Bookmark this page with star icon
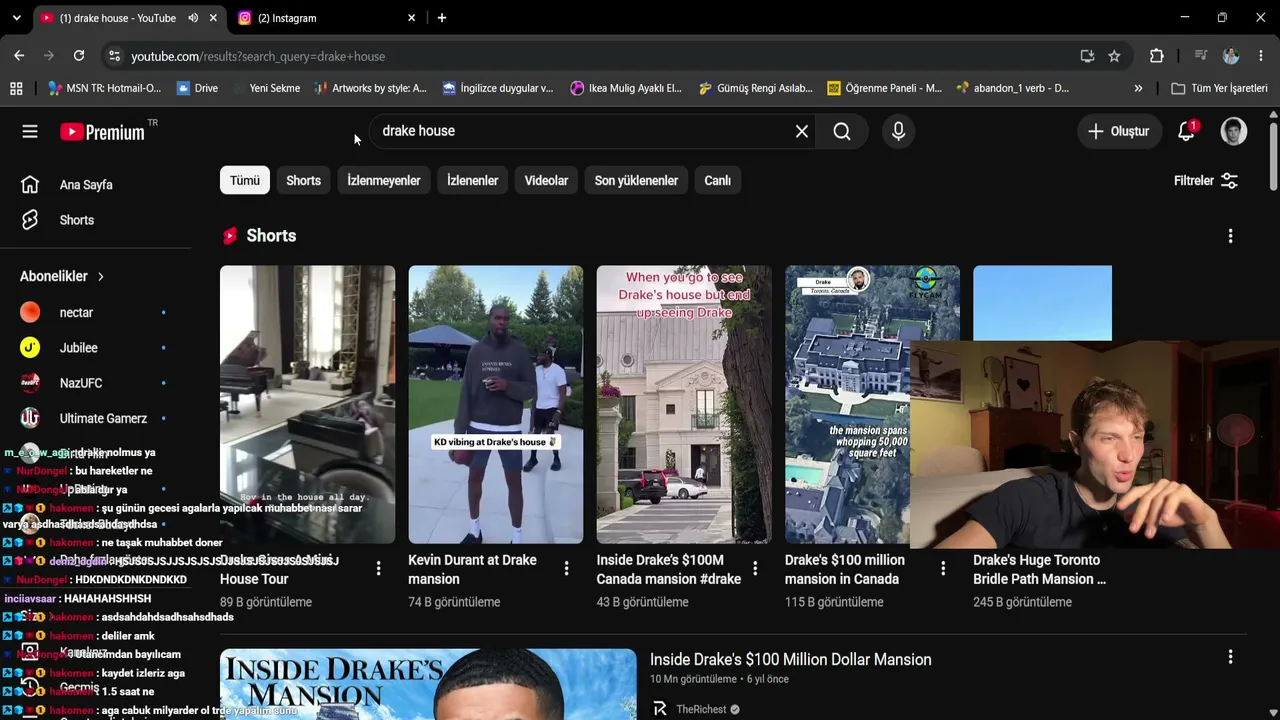 (1114, 56)
